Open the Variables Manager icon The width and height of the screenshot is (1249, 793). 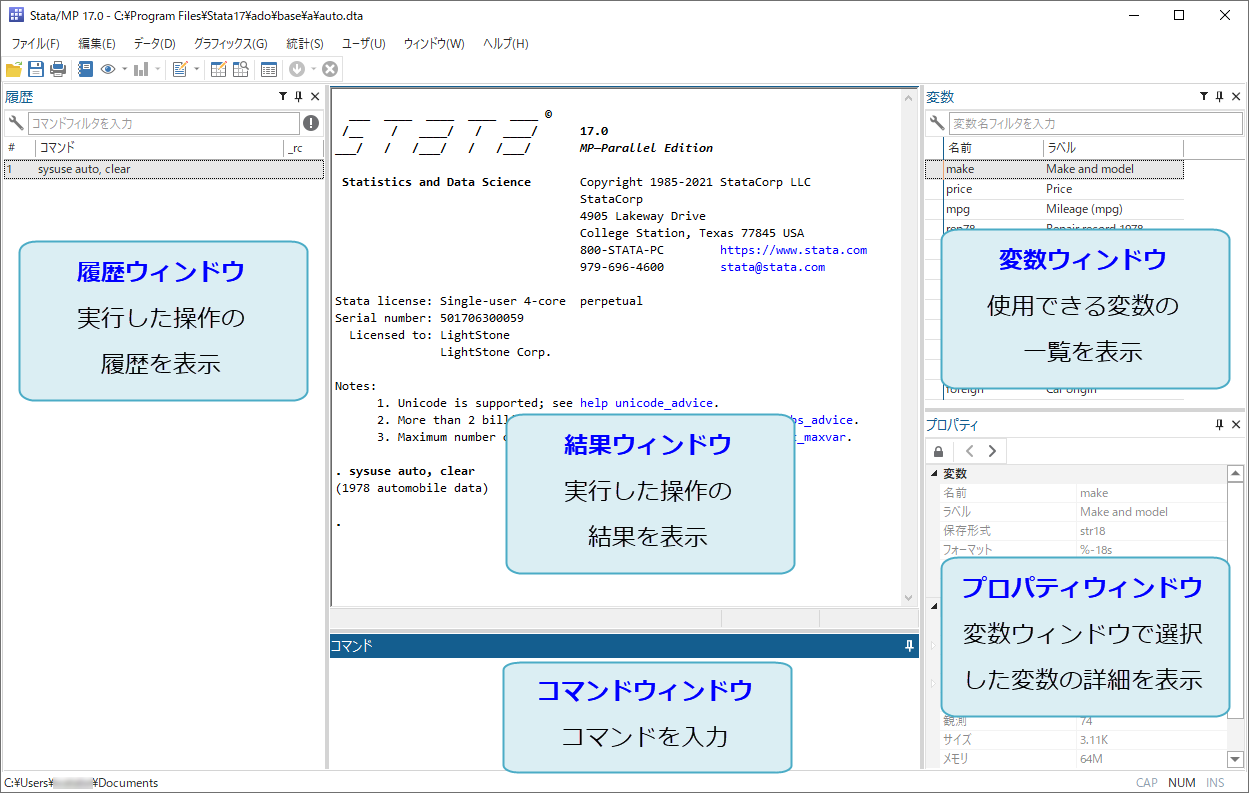(x=269, y=69)
